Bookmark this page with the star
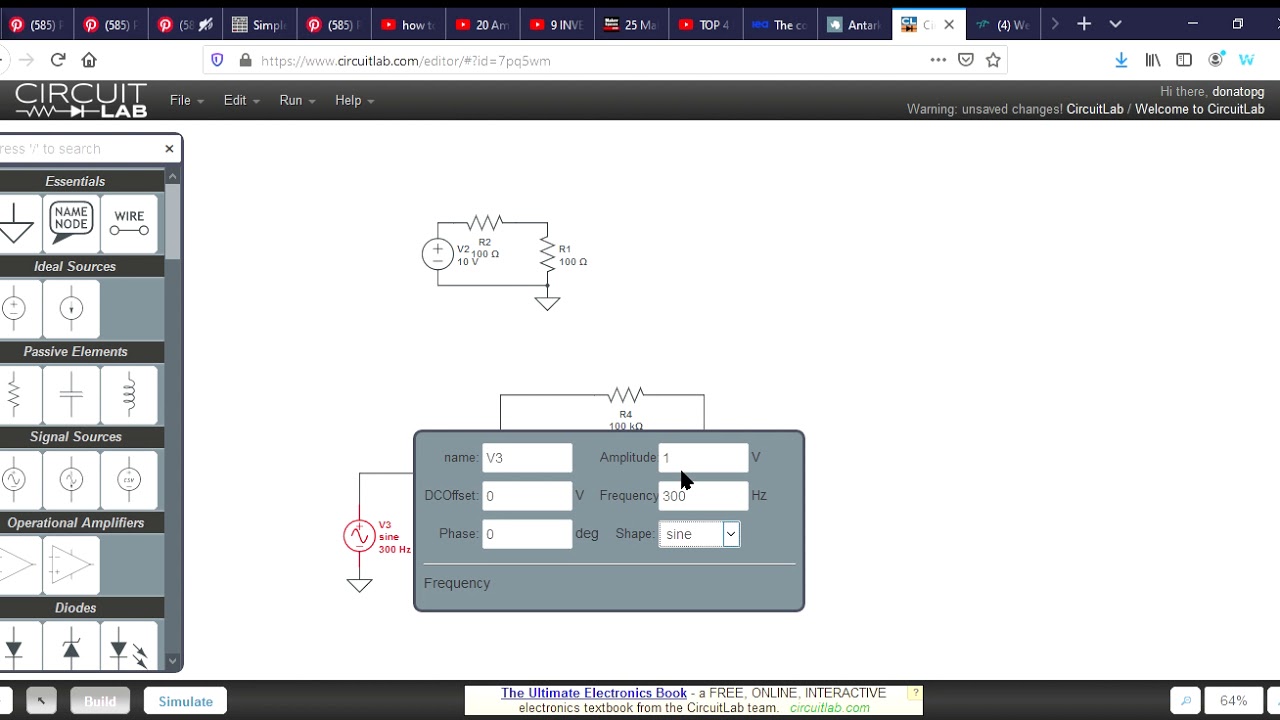This screenshot has height=720, width=1280. click(993, 60)
